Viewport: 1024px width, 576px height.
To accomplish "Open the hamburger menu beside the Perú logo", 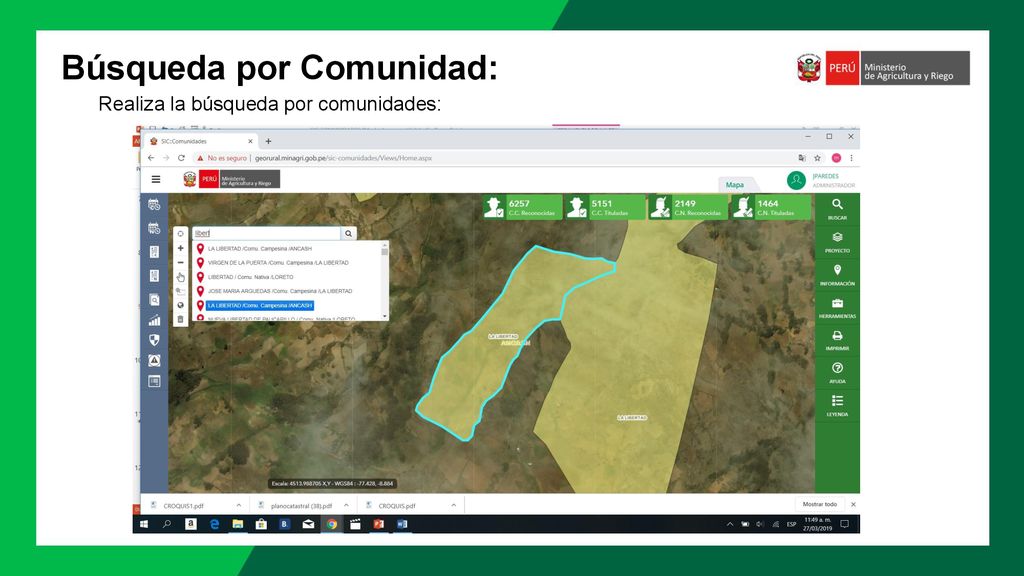I will 155,179.
